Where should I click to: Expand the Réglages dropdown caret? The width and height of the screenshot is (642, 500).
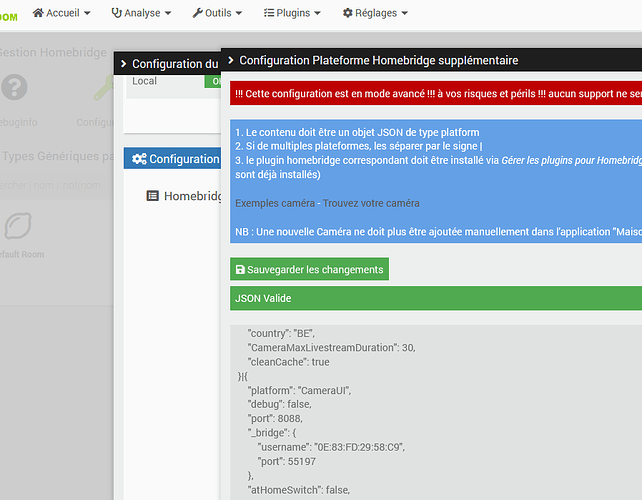[405, 13]
